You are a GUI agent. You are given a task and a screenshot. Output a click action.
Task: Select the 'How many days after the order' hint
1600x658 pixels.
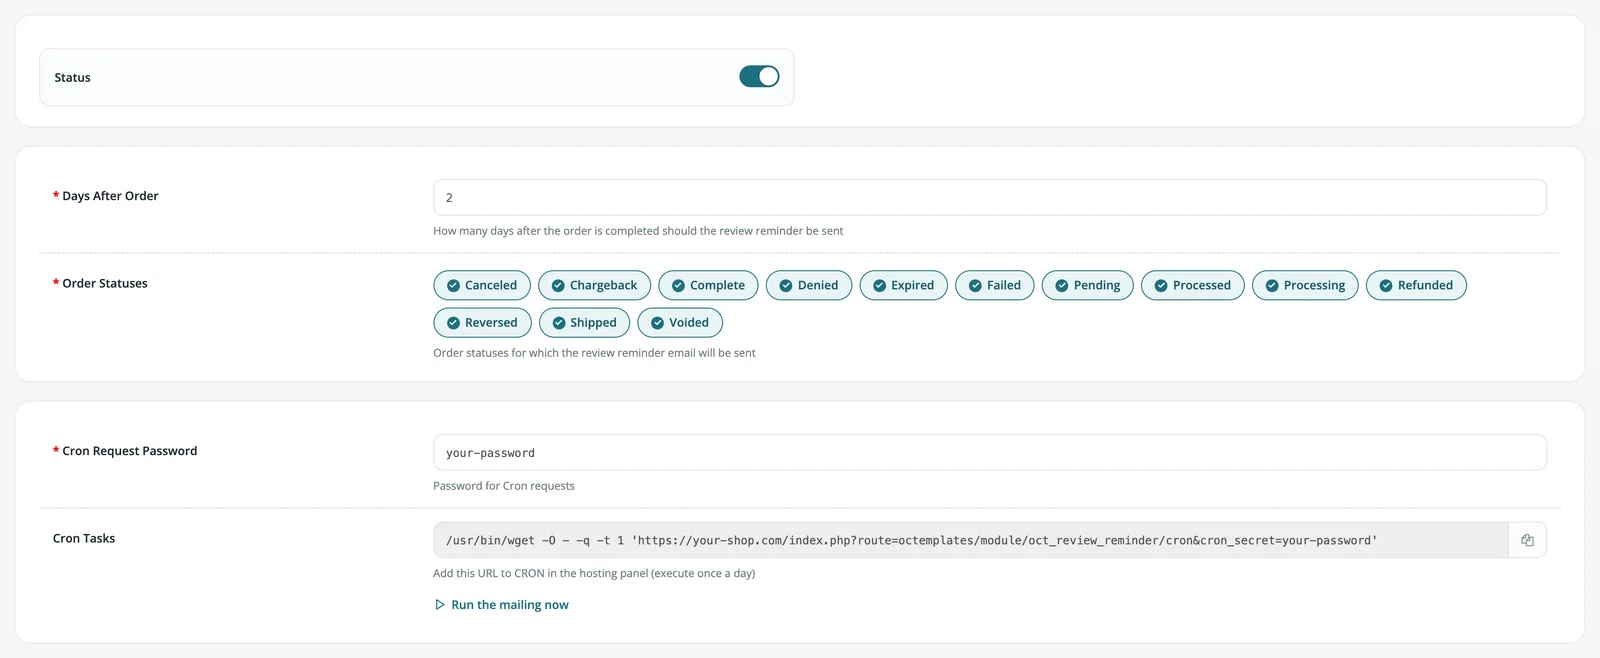(638, 231)
